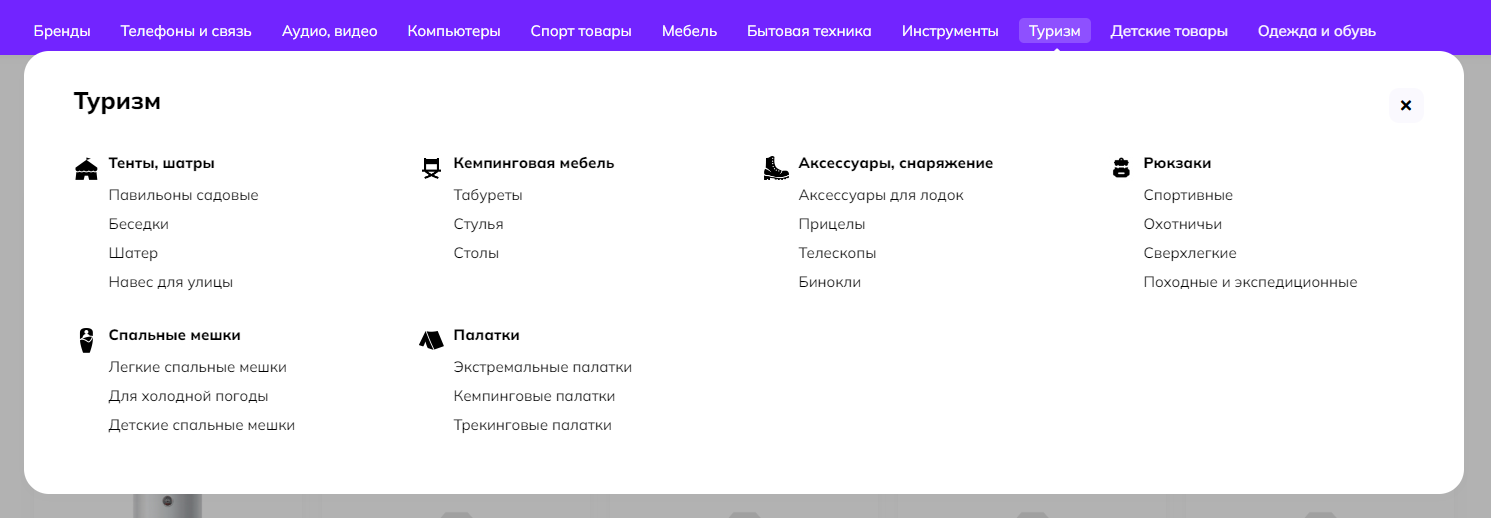Open the Бренды menu item
1491x518 pixels.
pos(62,31)
